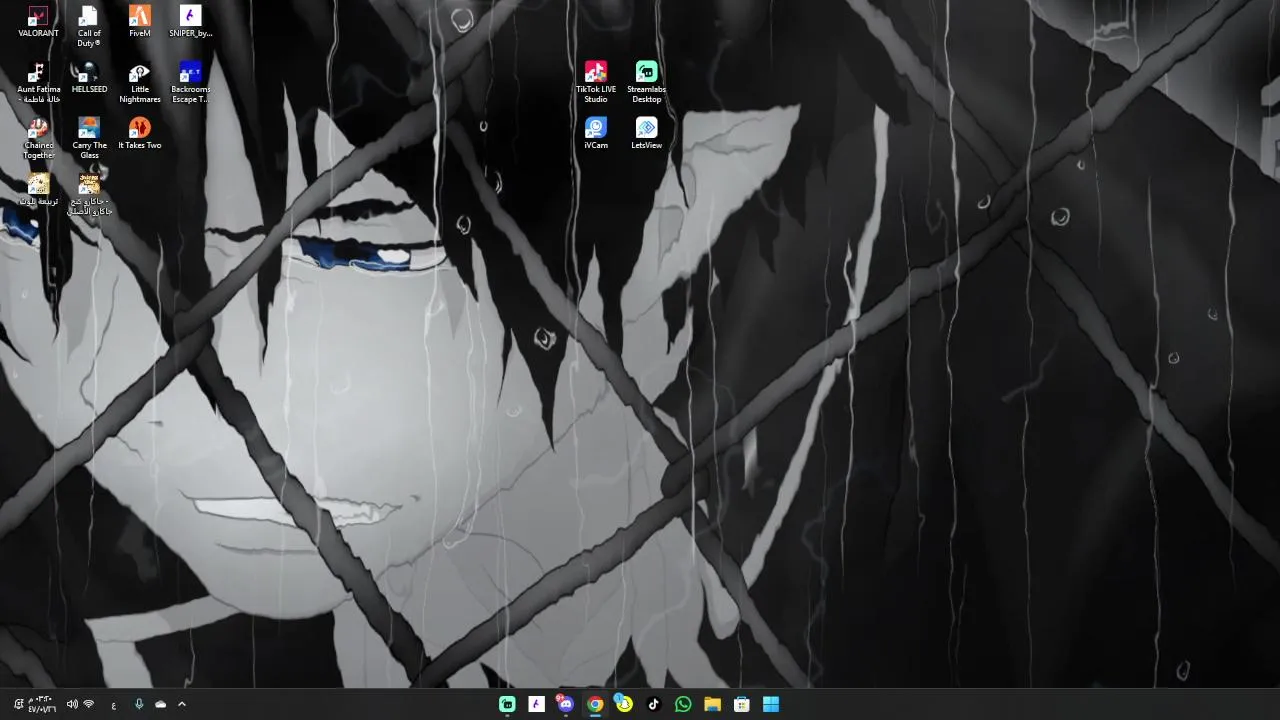Image resolution: width=1280 pixels, height=720 pixels.
Task: Open the OneDrive cloud tray icon
Action: pyautogui.click(x=160, y=704)
